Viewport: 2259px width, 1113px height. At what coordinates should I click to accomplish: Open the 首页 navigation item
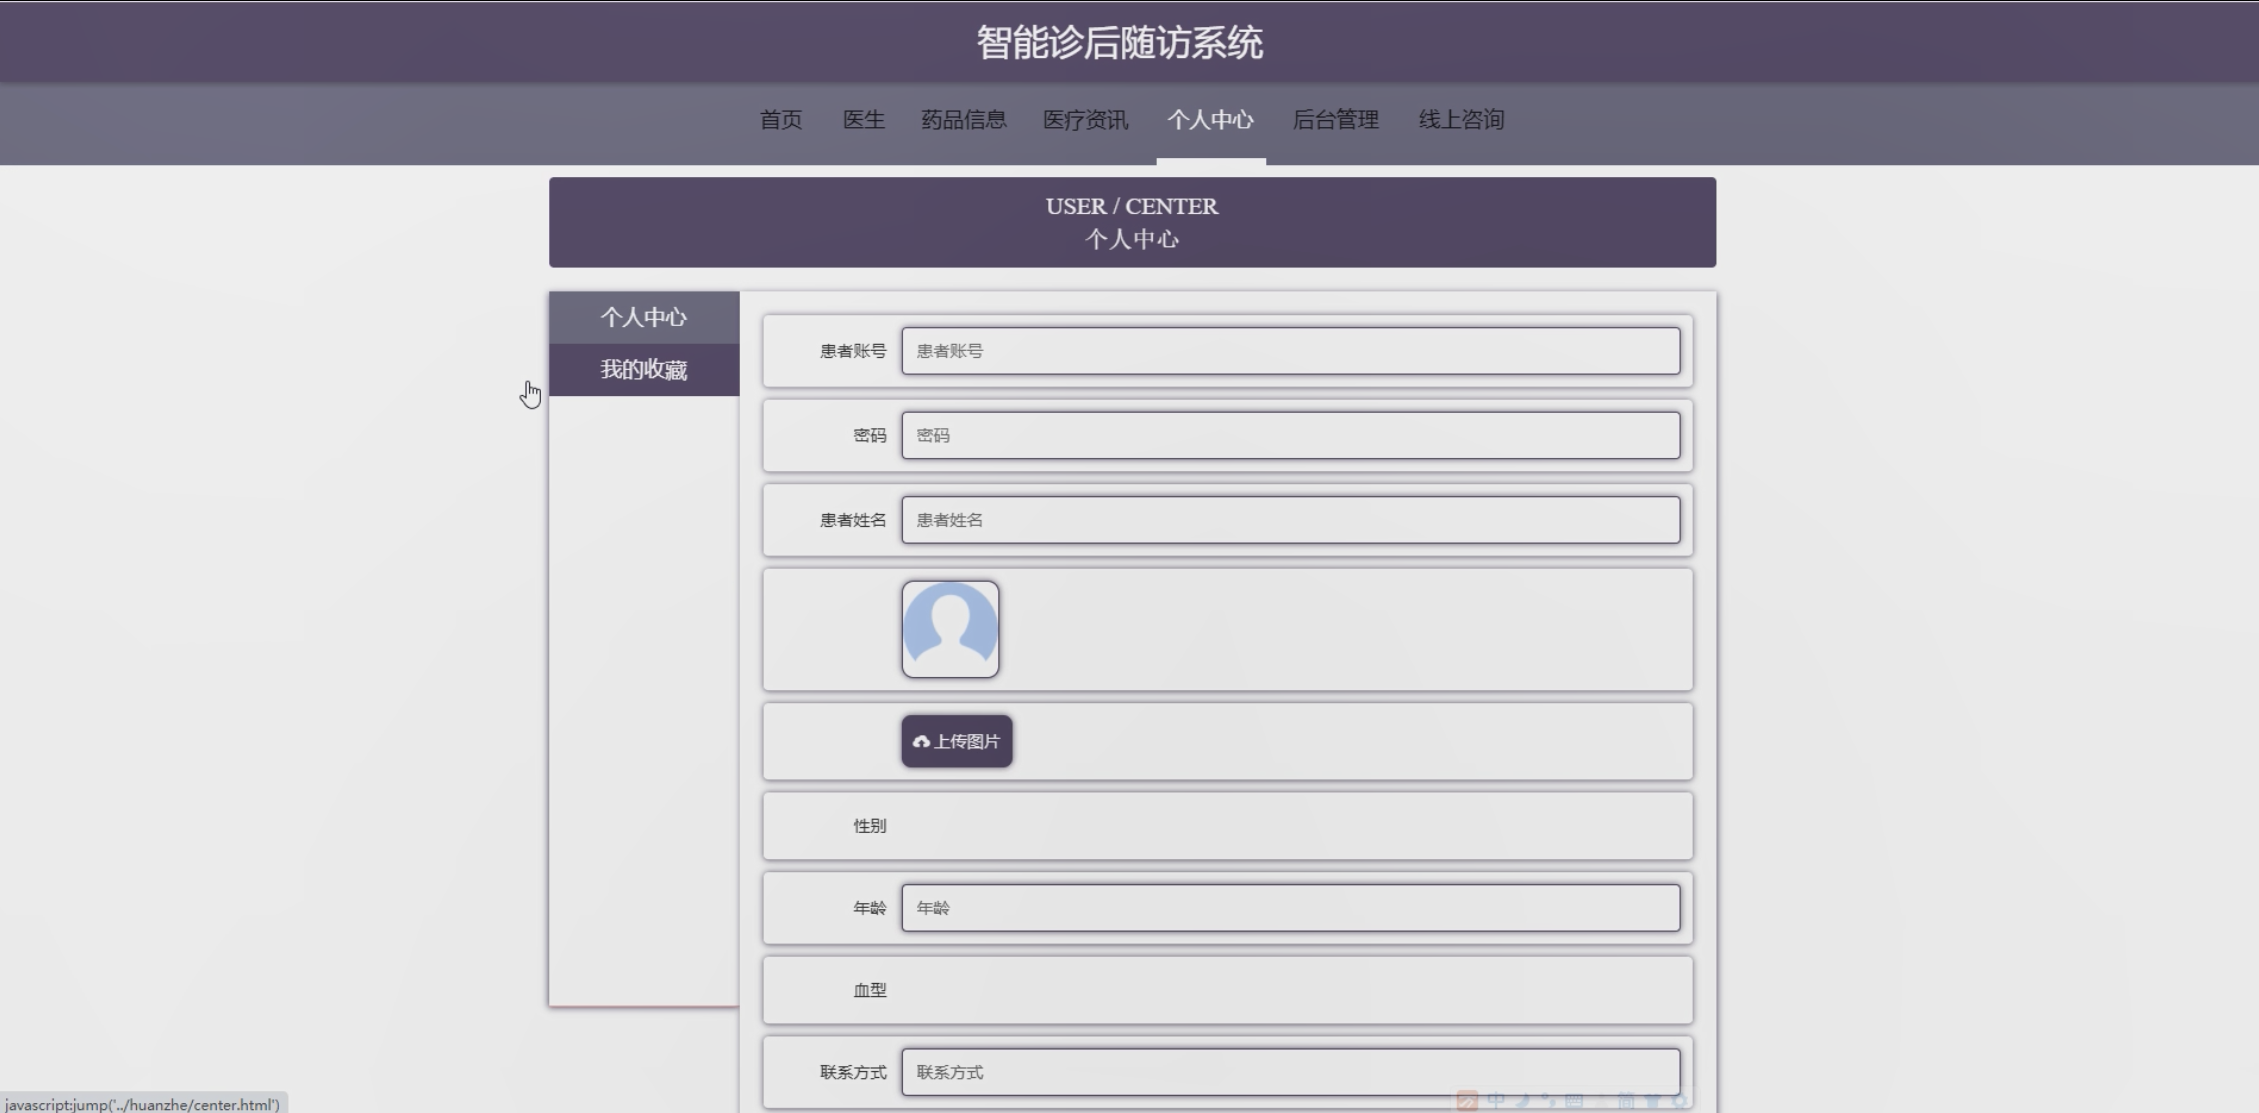click(780, 120)
